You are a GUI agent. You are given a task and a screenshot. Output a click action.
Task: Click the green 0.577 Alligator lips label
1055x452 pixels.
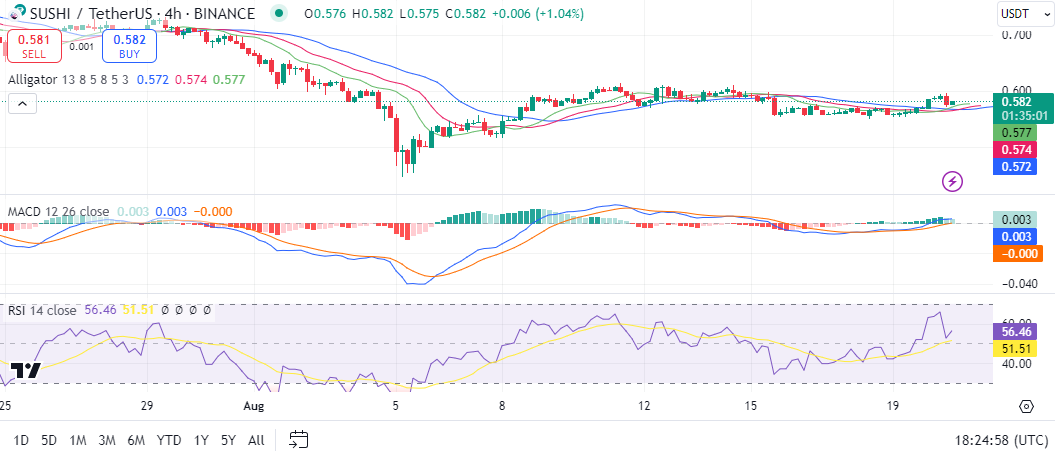click(1015, 133)
